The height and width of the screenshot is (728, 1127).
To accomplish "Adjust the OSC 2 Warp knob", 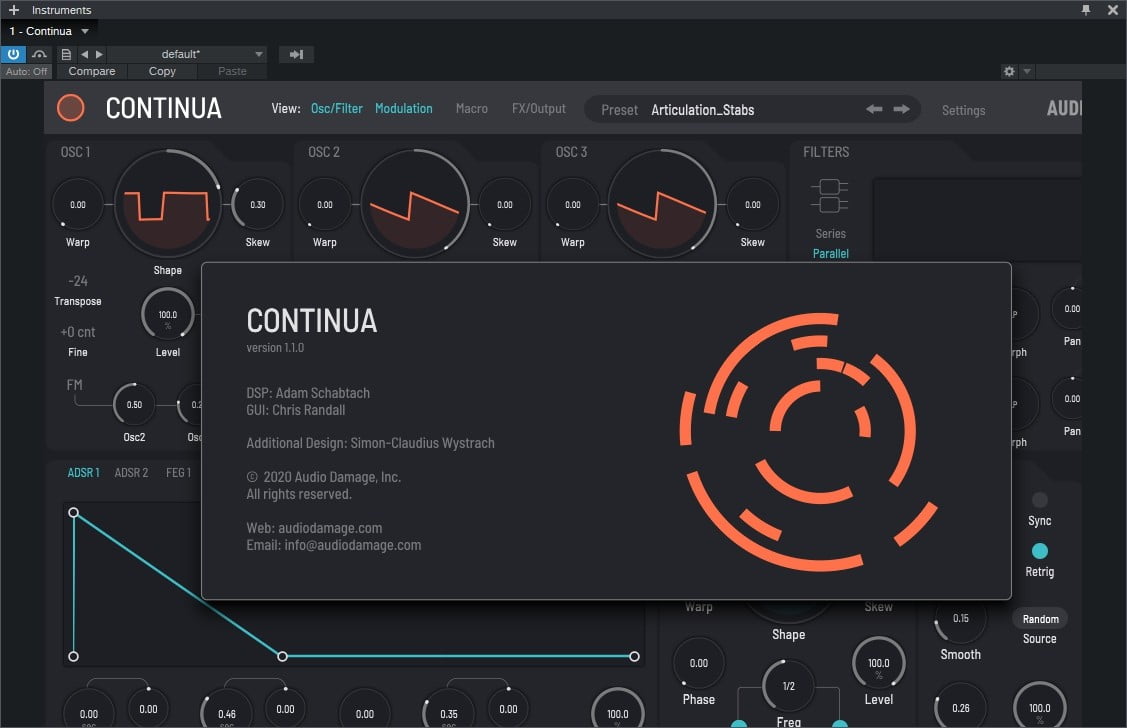I will pos(325,205).
